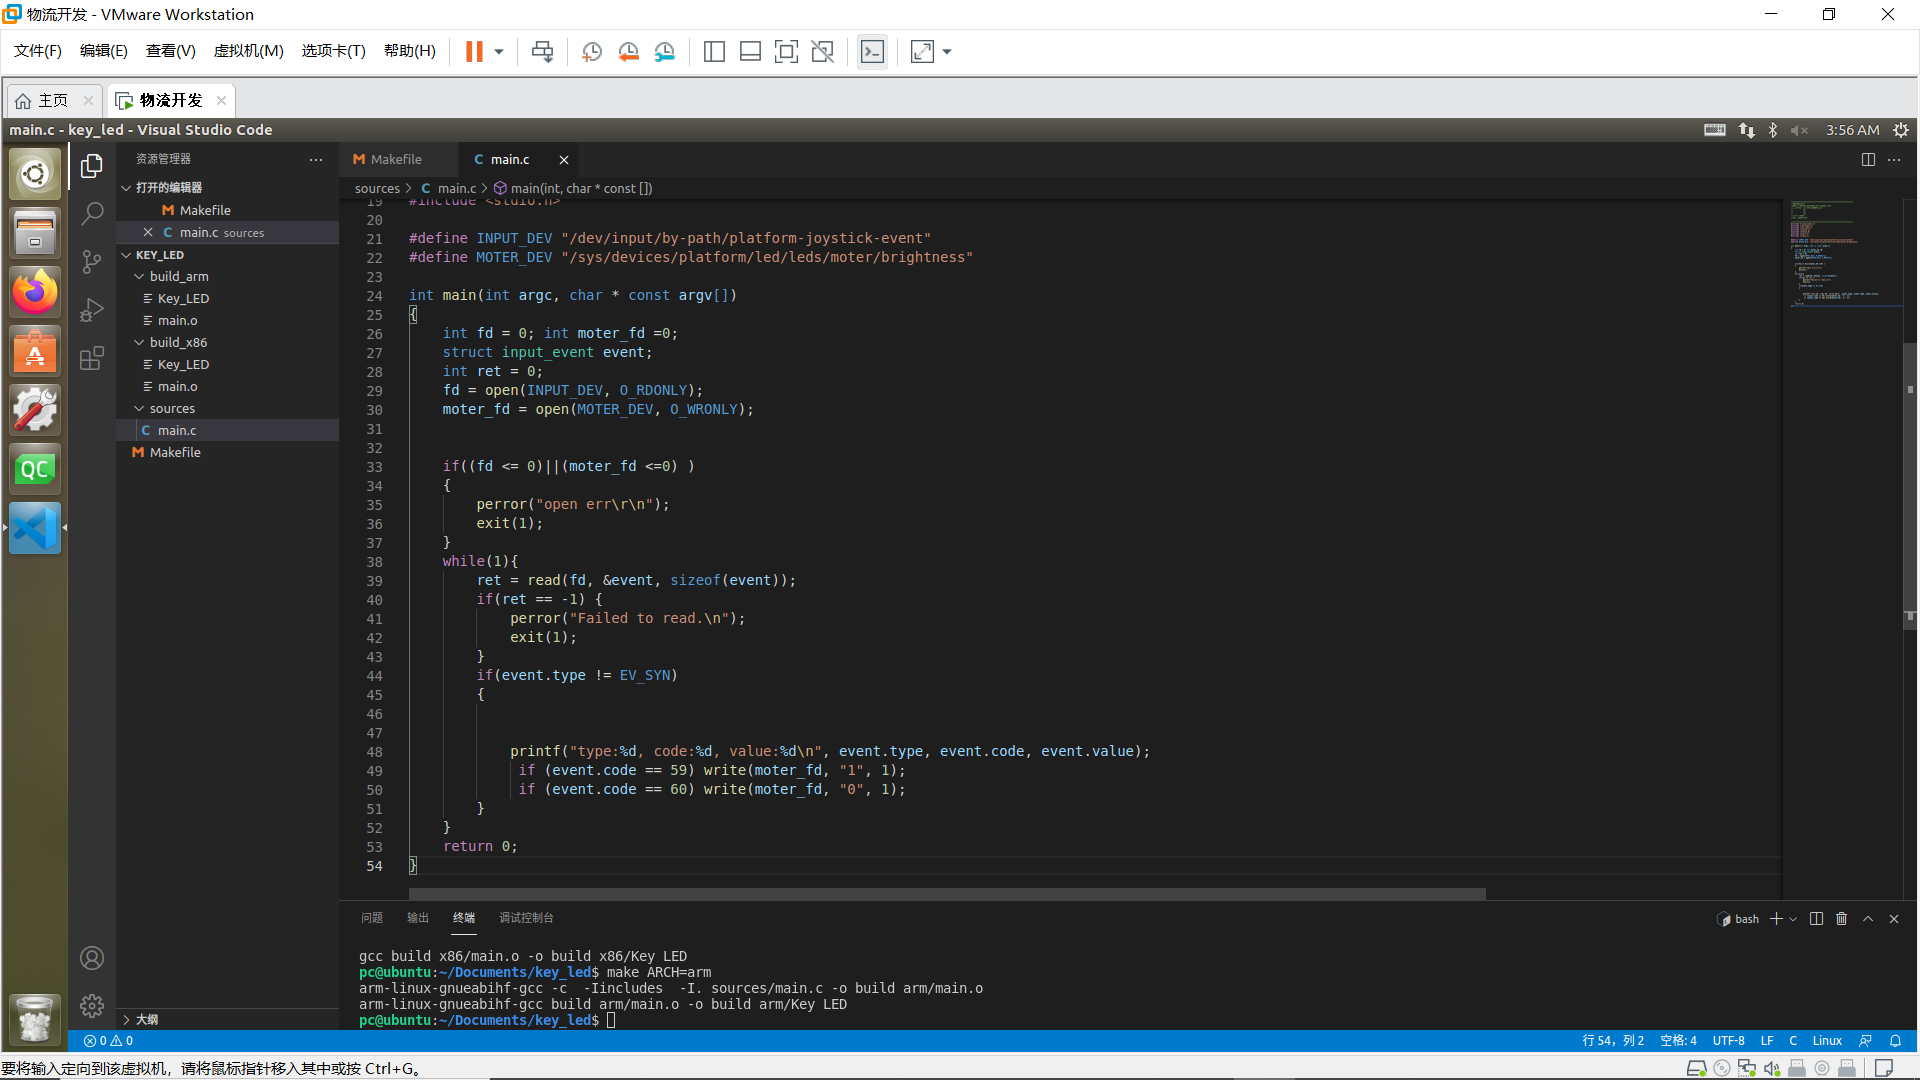Viewport: 1920px width, 1080px height.
Task: Open the new terminal launch profile dropdown
Action: (x=1793, y=919)
